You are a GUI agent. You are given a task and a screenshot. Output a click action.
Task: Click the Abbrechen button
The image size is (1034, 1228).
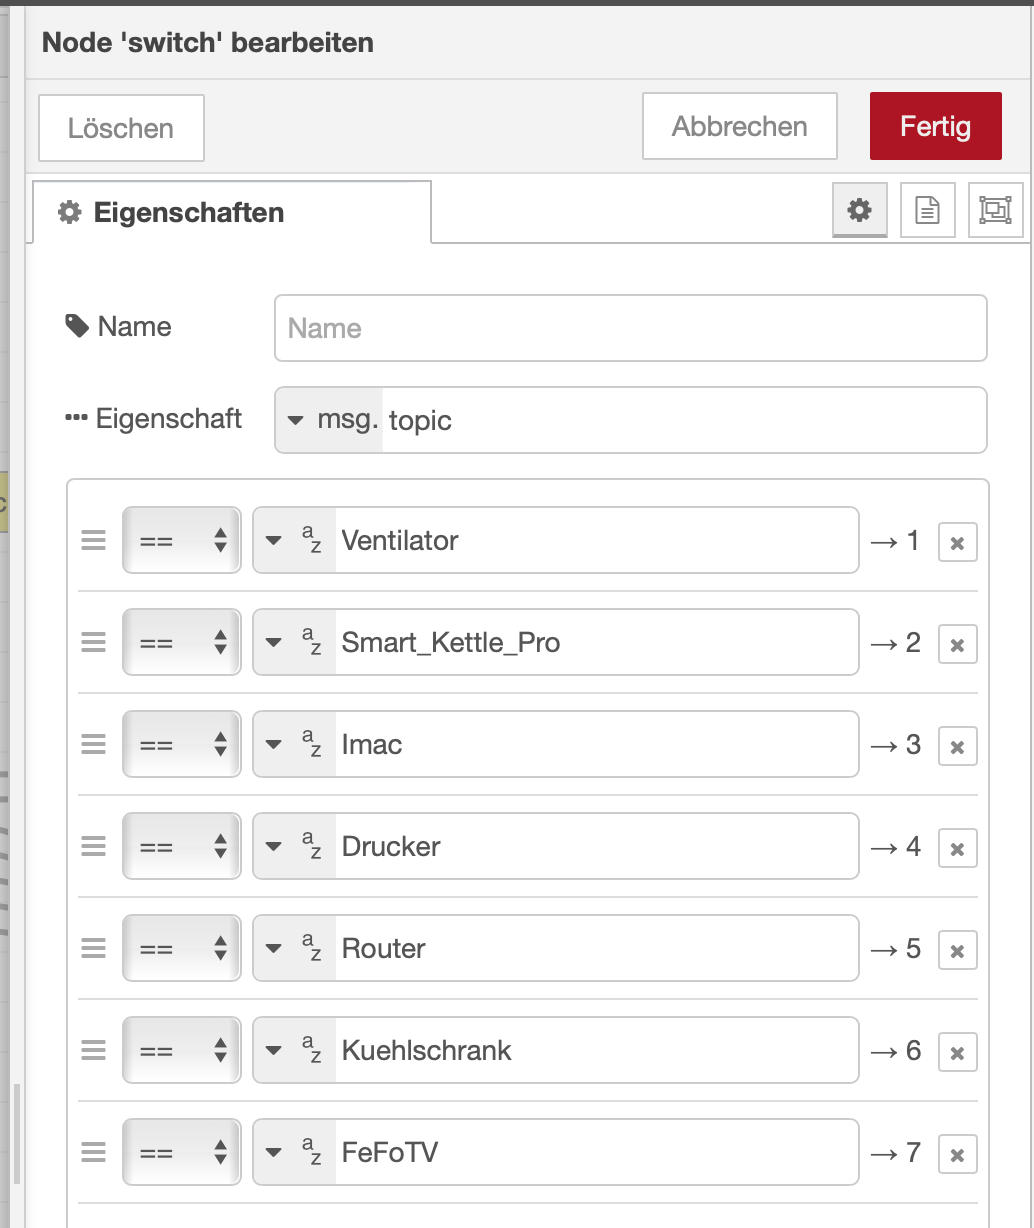[739, 127]
